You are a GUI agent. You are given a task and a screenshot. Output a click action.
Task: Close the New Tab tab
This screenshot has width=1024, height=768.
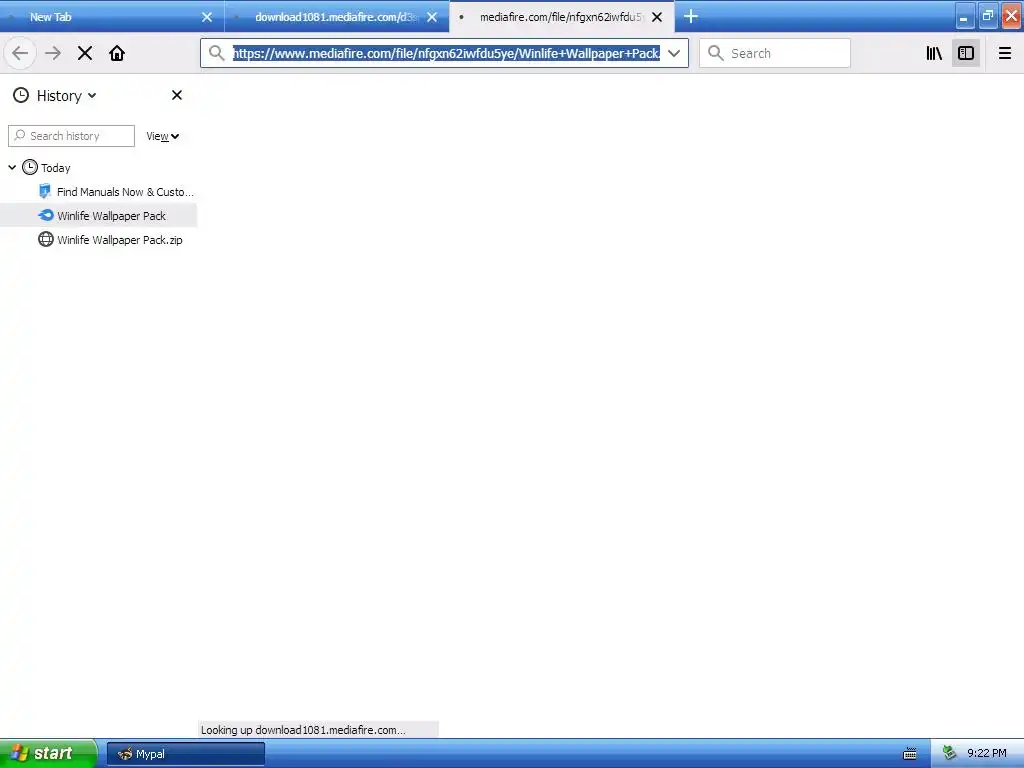(x=207, y=17)
